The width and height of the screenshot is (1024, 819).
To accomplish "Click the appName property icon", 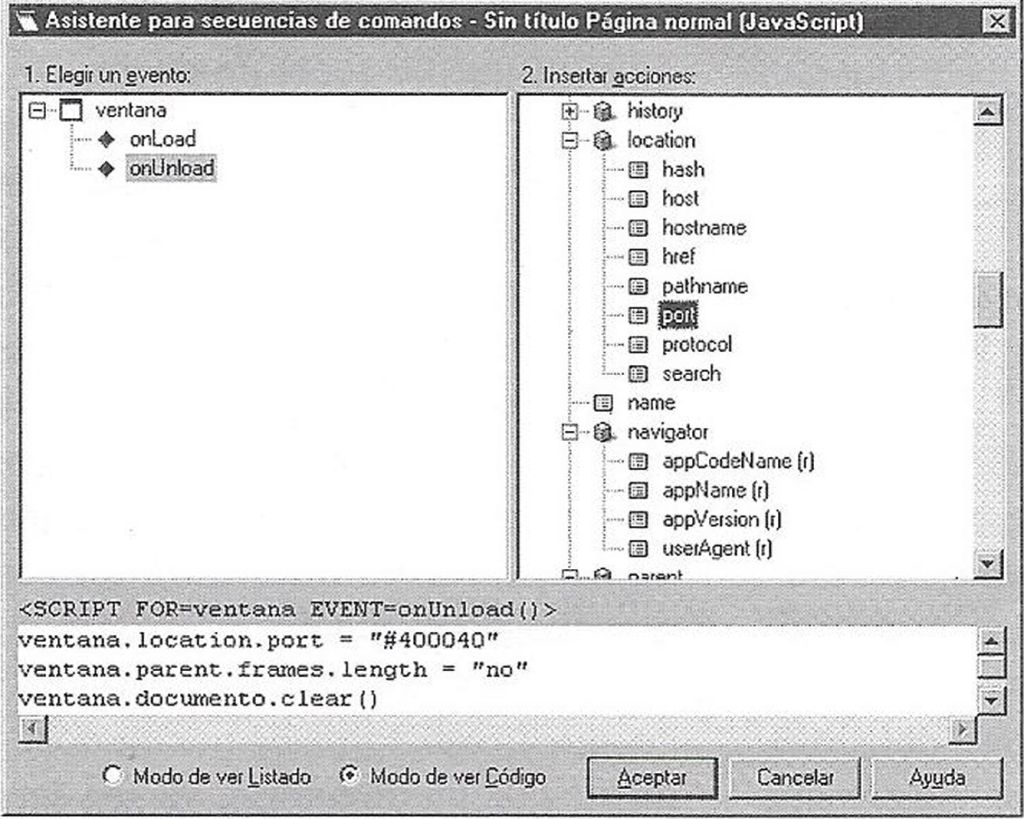I will point(638,490).
